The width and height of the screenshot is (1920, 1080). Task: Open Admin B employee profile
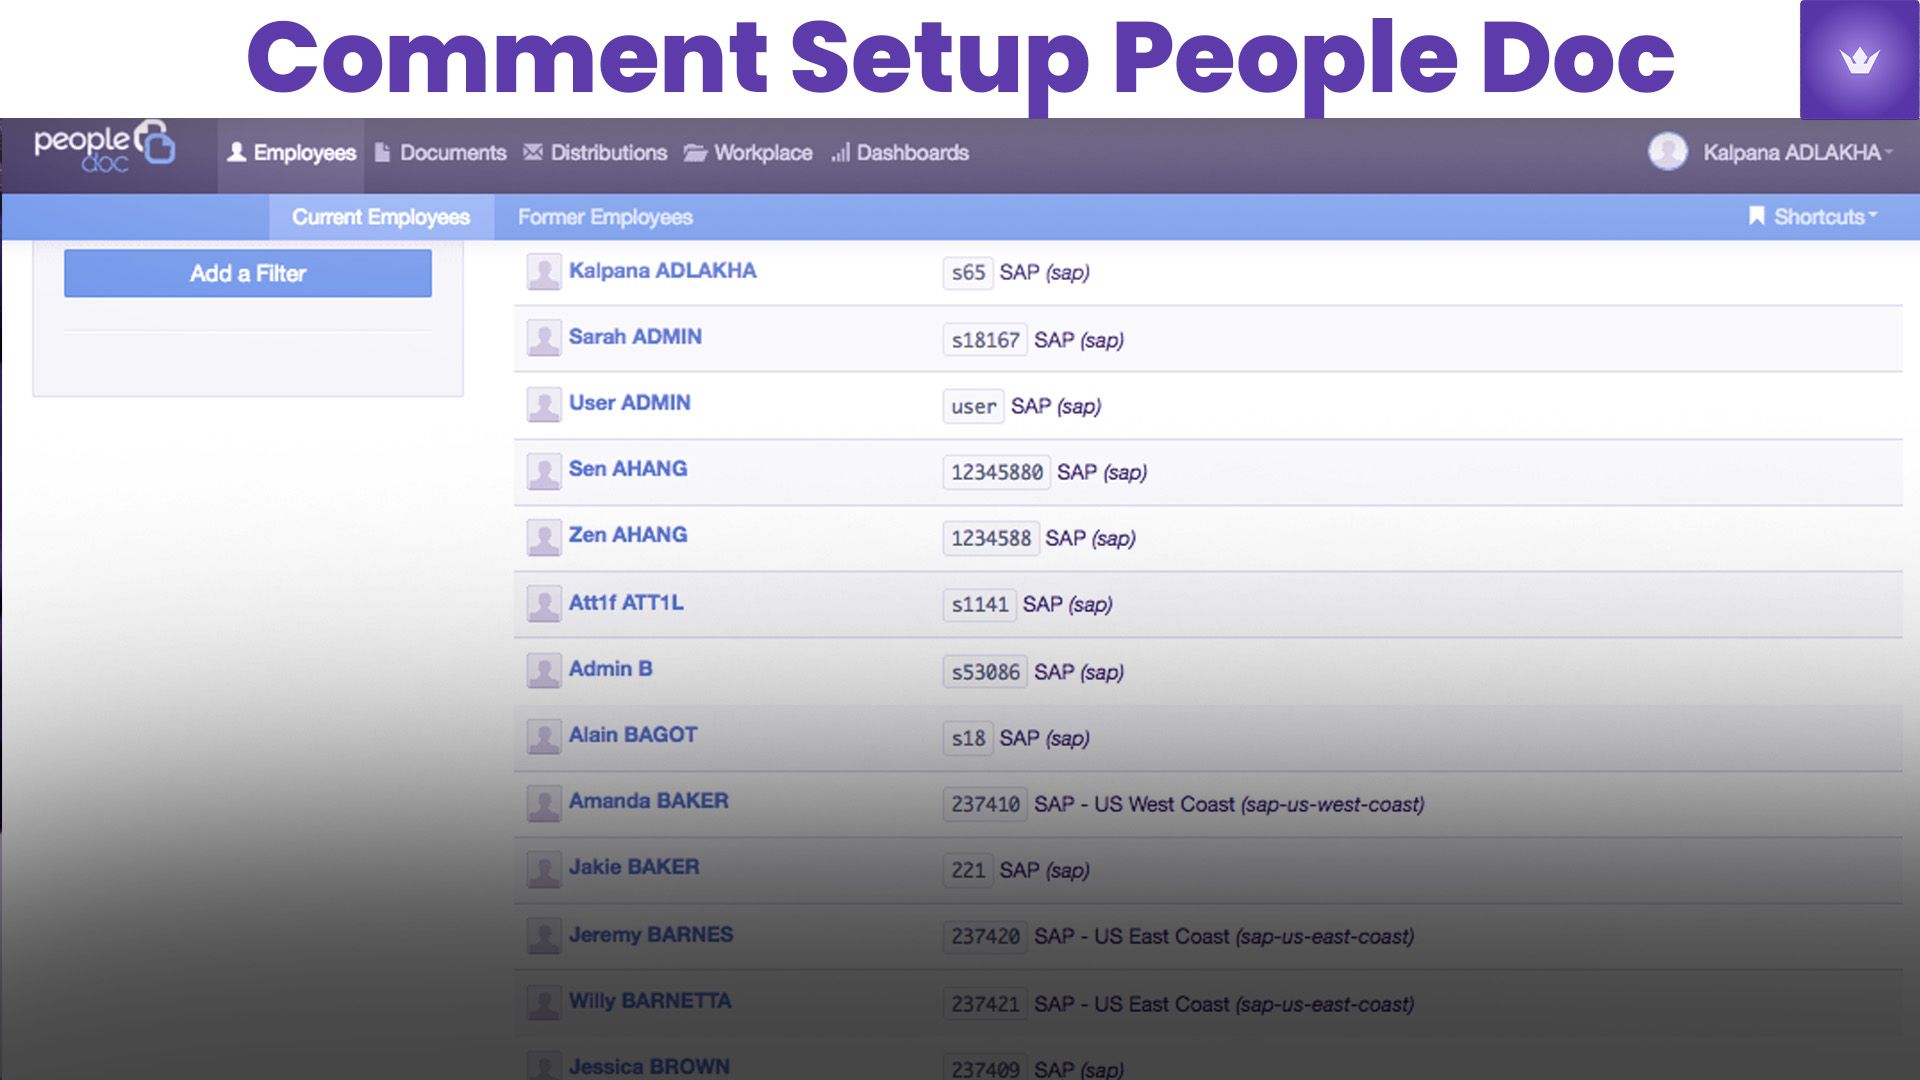(610, 669)
